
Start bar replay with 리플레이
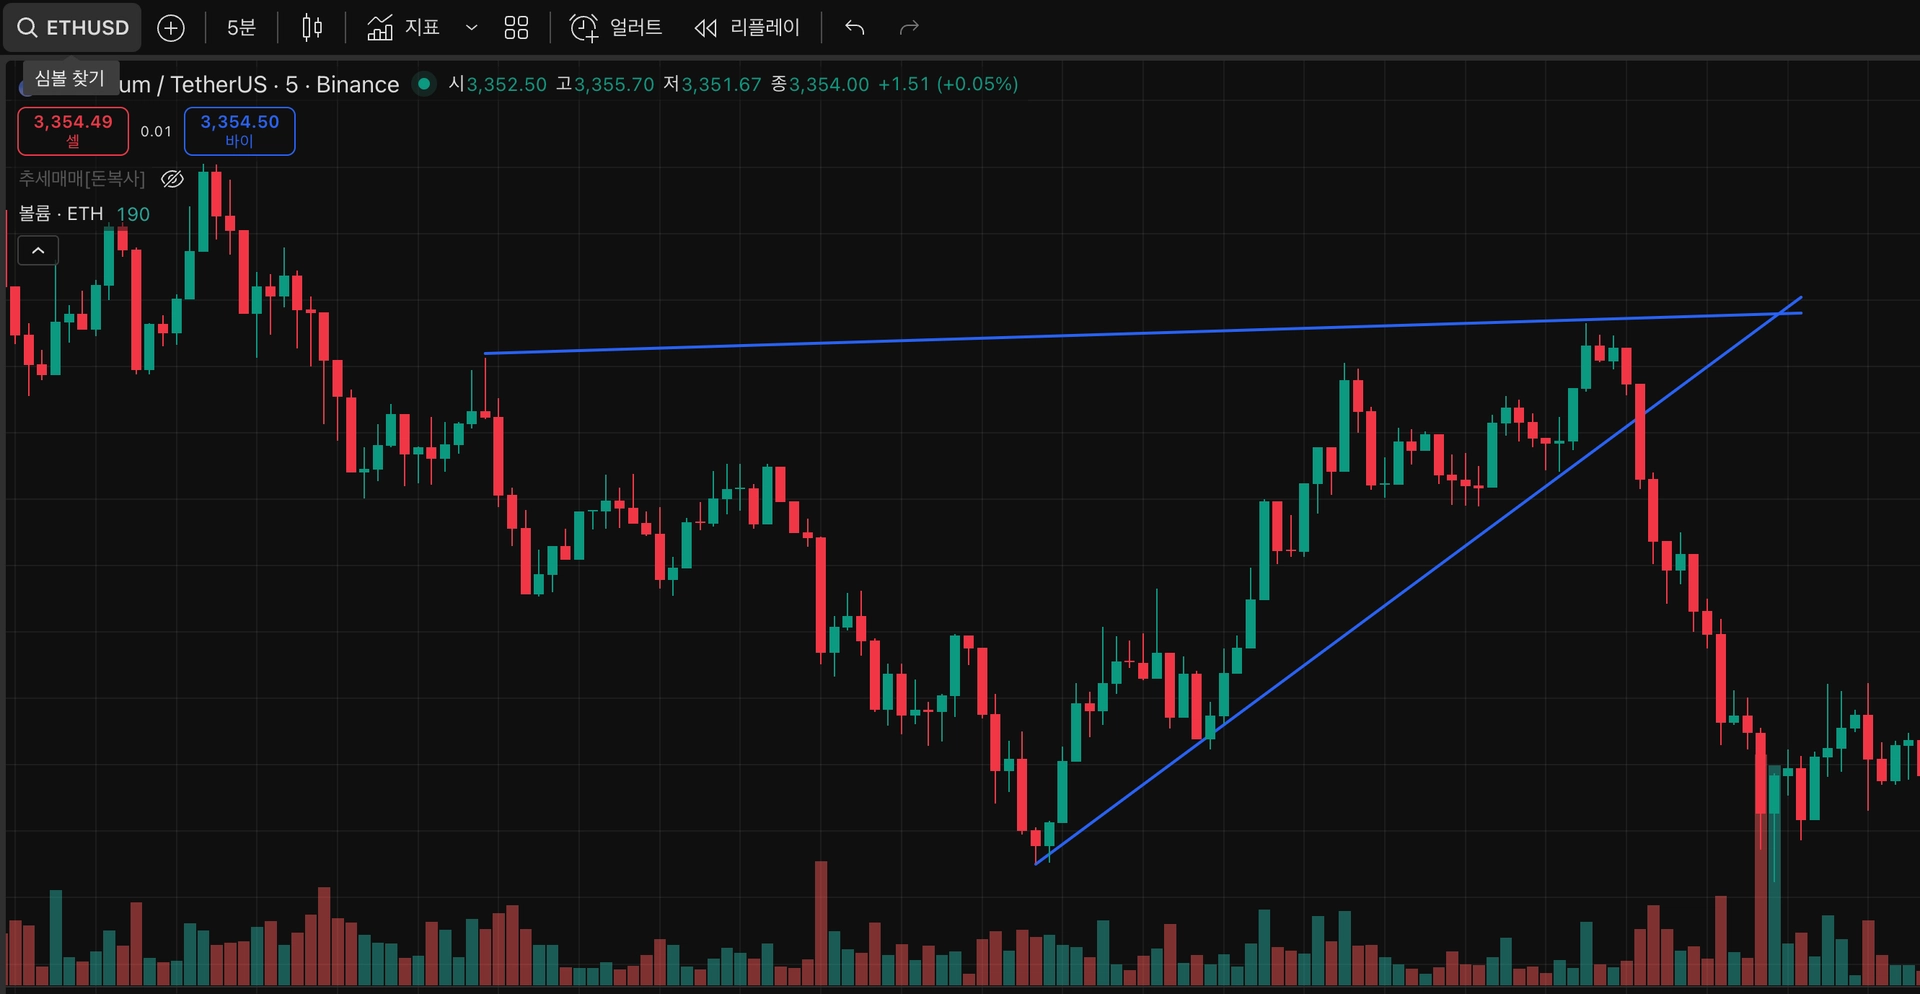click(x=747, y=28)
